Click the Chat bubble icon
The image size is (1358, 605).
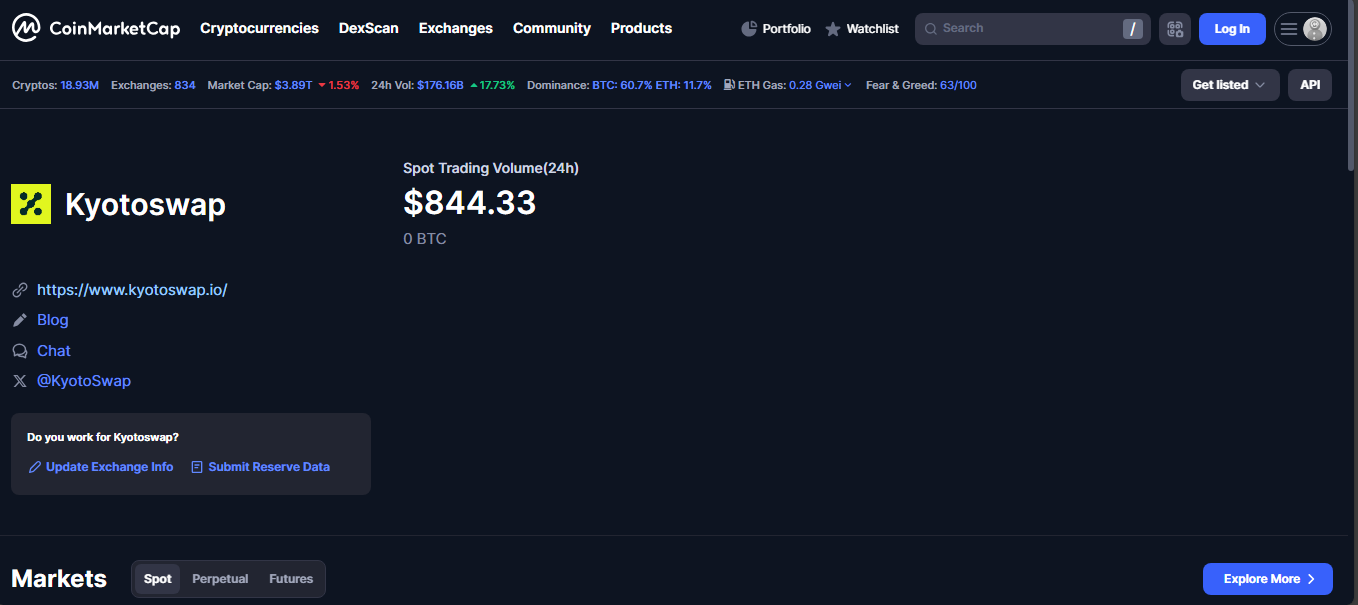click(x=19, y=351)
